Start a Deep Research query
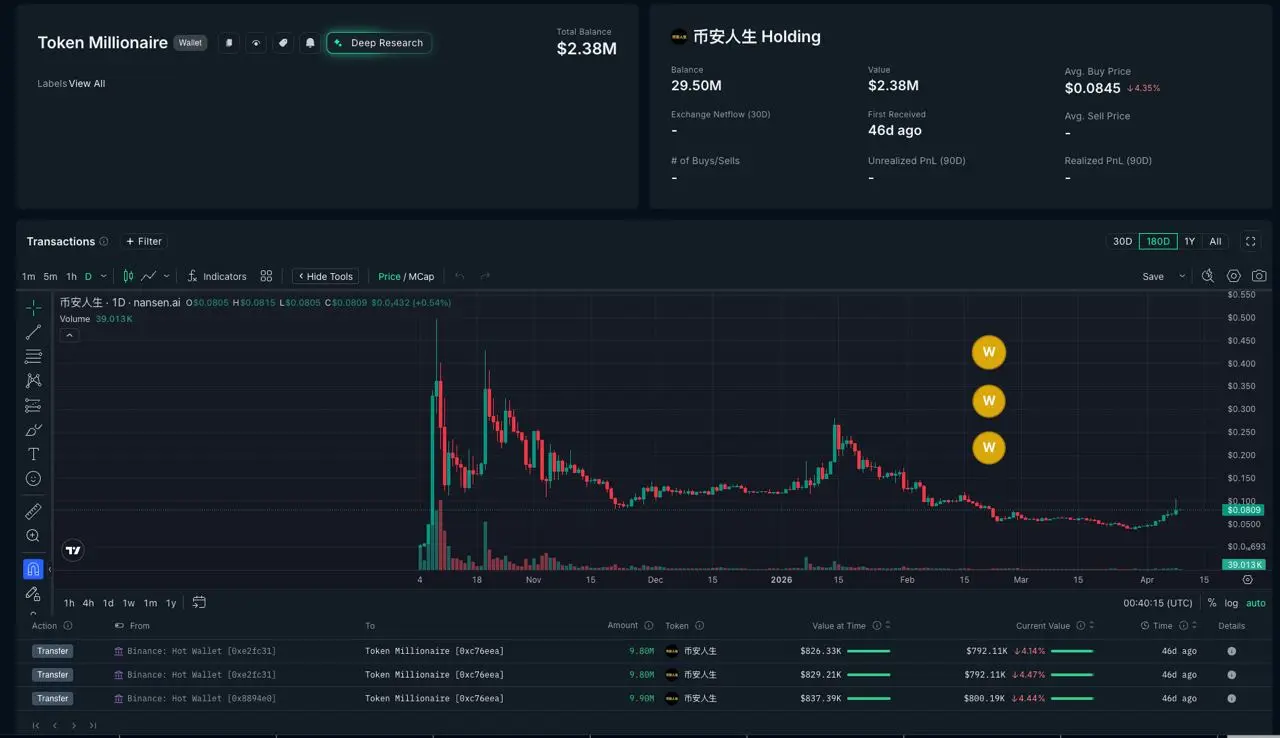The image size is (1280, 738). click(378, 42)
